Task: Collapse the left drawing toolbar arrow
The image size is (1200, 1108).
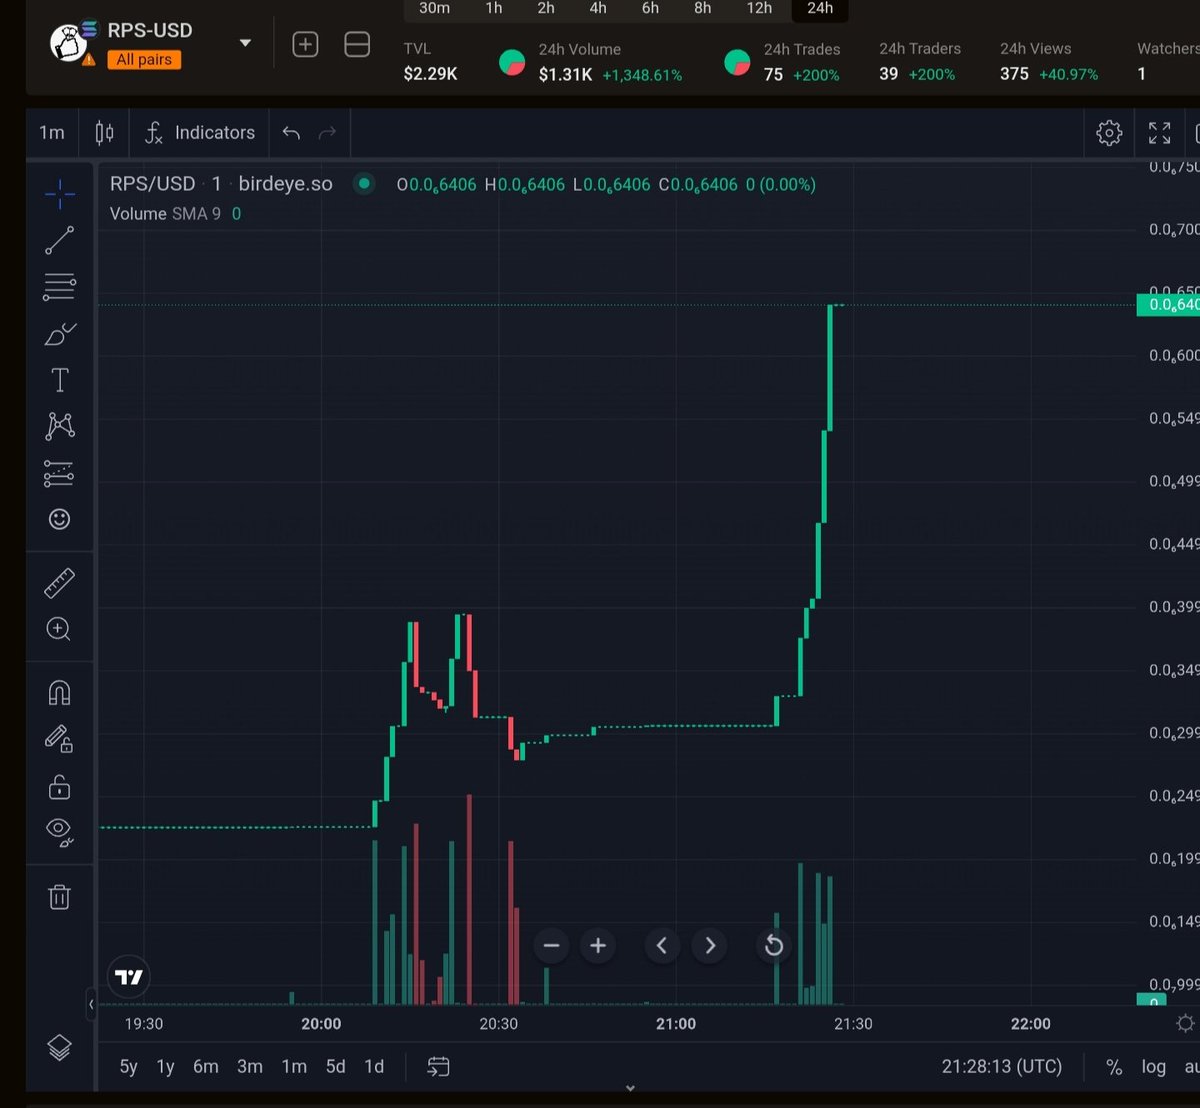Action: 91,1003
